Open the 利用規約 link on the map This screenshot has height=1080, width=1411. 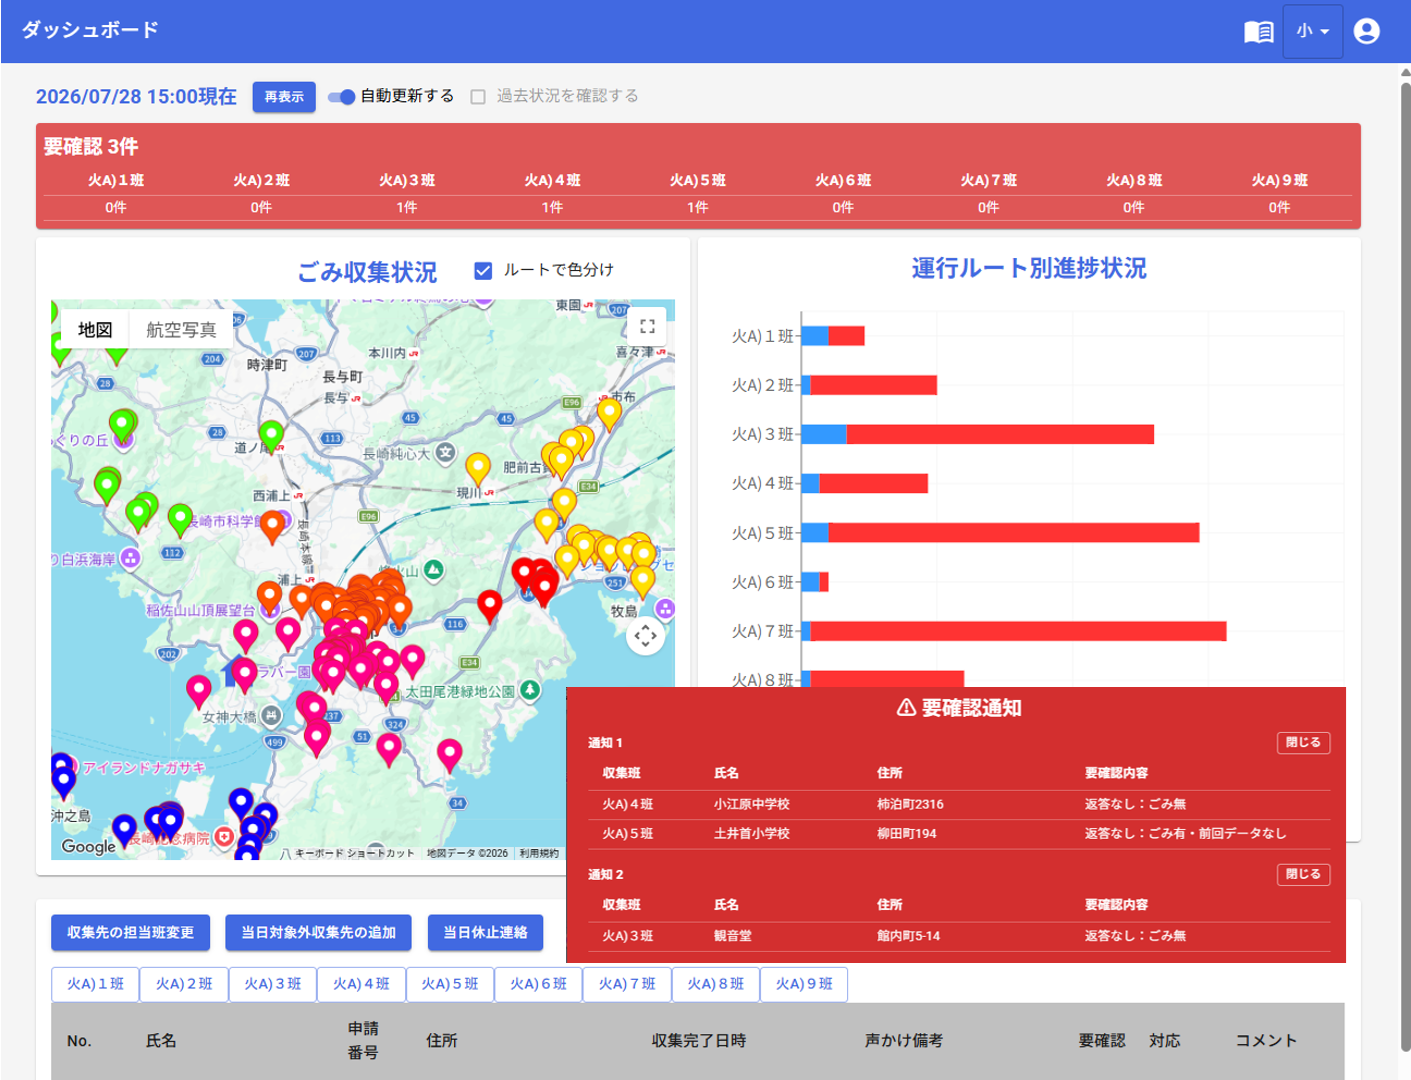[539, 853]
